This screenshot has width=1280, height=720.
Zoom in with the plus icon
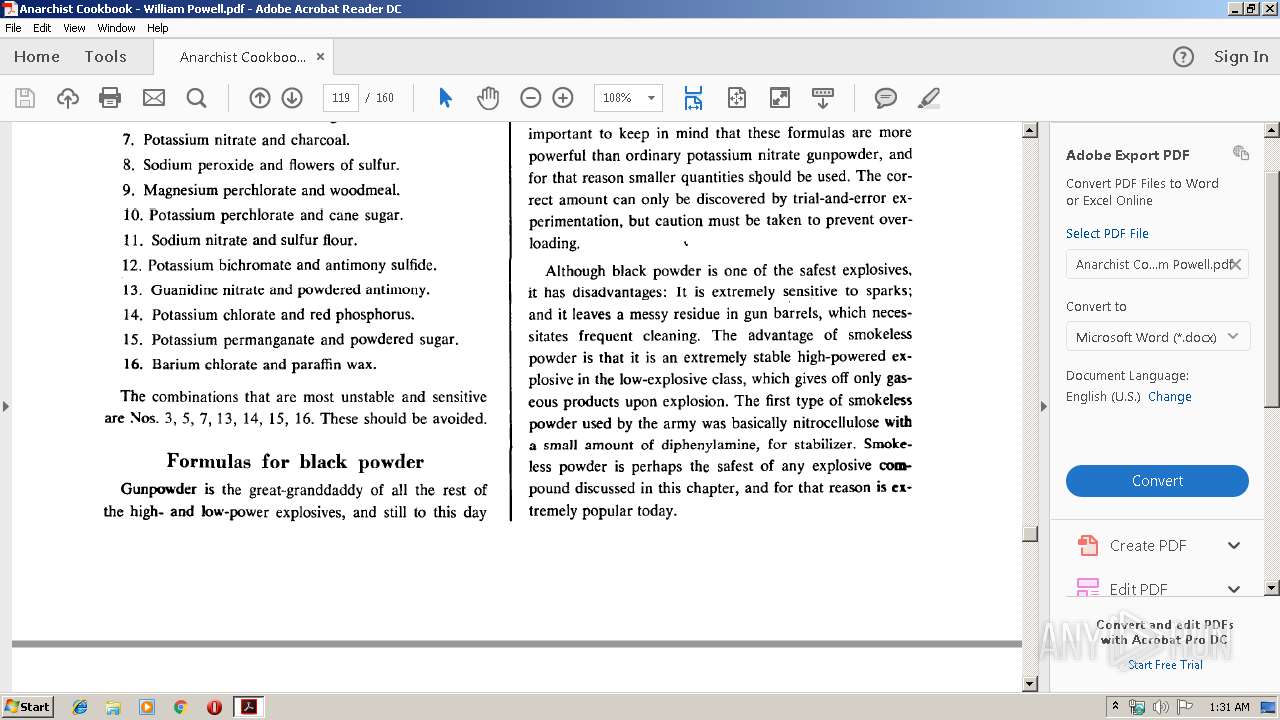coord(563,98)
